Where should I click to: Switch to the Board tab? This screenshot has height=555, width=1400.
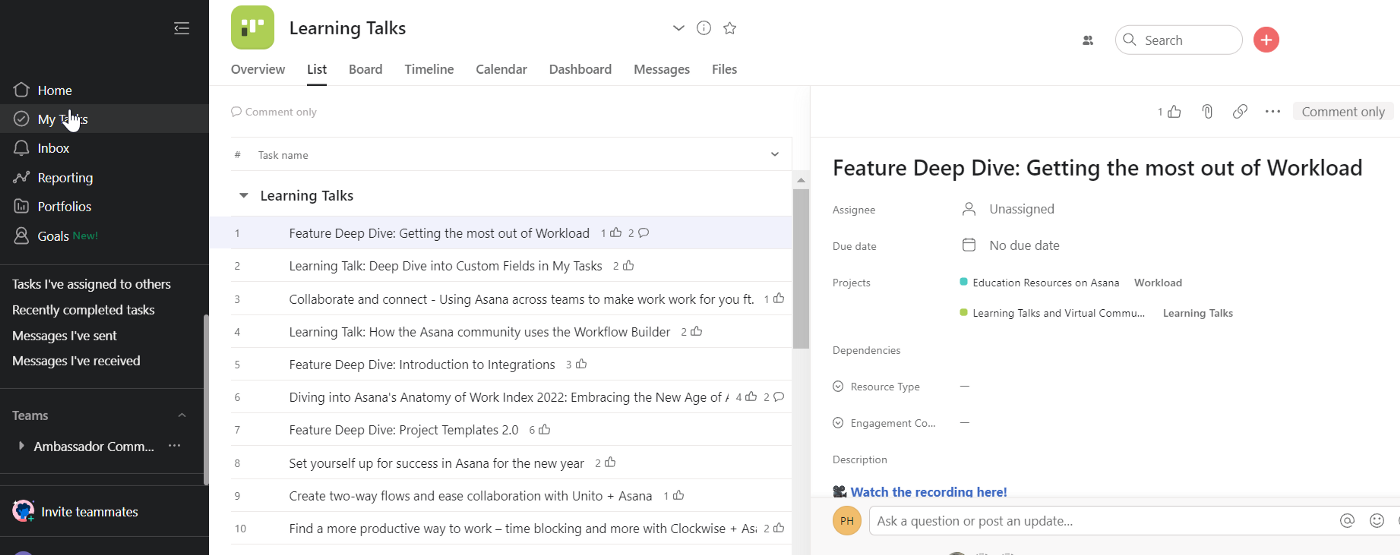point(366,69)
